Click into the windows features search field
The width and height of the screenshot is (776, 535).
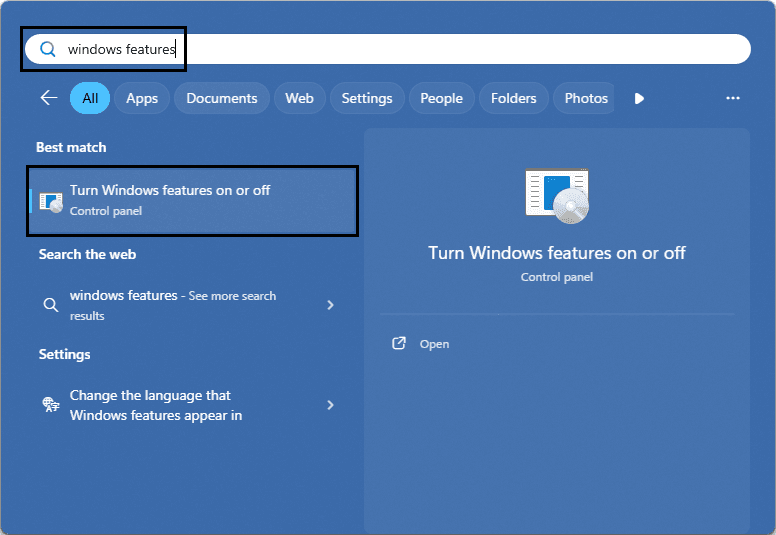[x=388, y=49]
